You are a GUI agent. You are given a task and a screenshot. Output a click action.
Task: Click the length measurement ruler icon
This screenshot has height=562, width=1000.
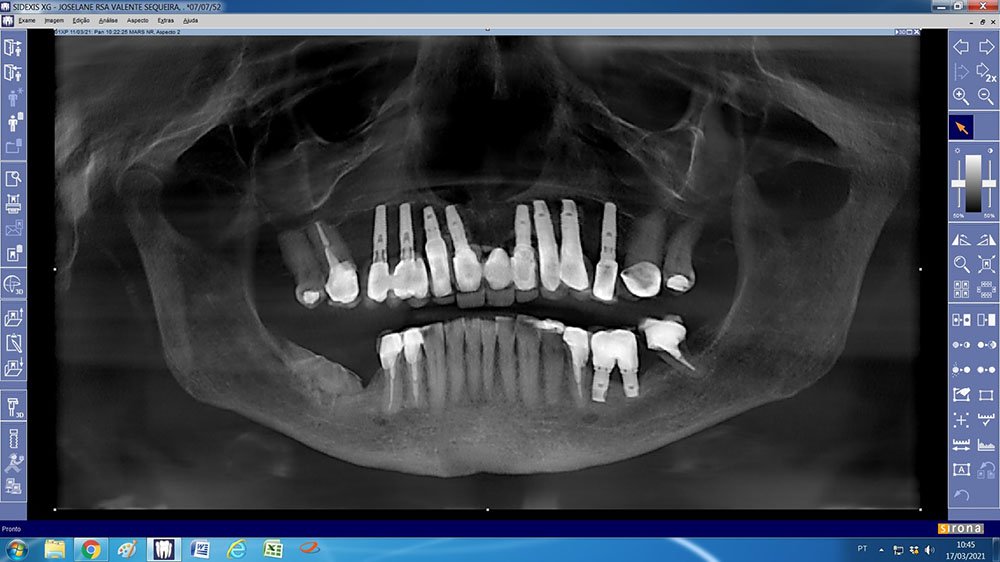960,445
